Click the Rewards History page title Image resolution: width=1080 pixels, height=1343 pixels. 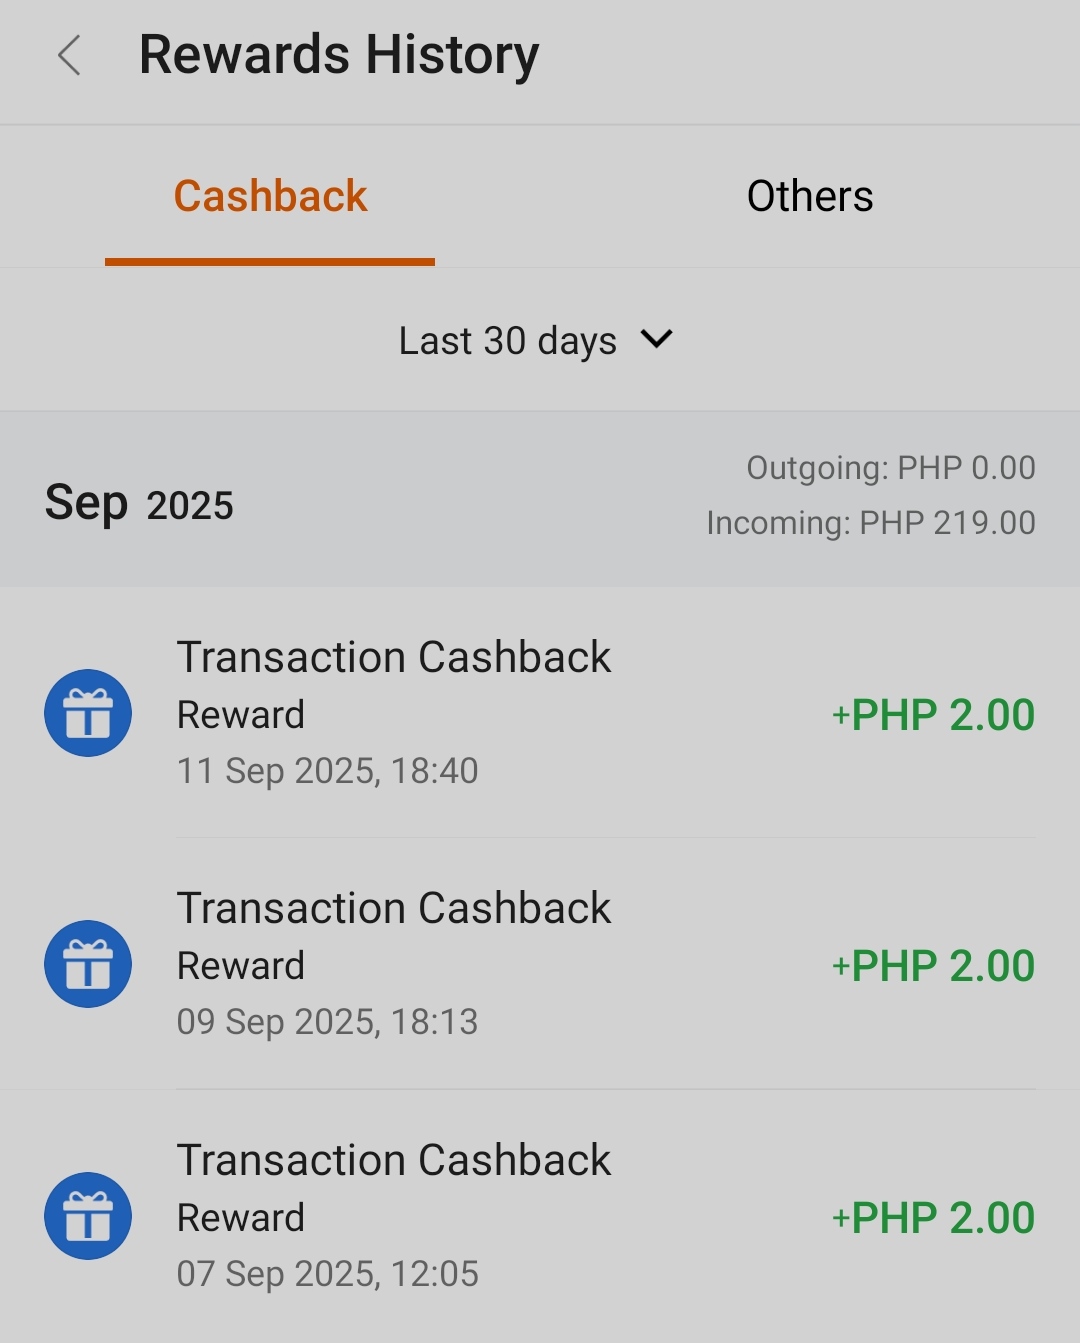[x=339, y=55]
